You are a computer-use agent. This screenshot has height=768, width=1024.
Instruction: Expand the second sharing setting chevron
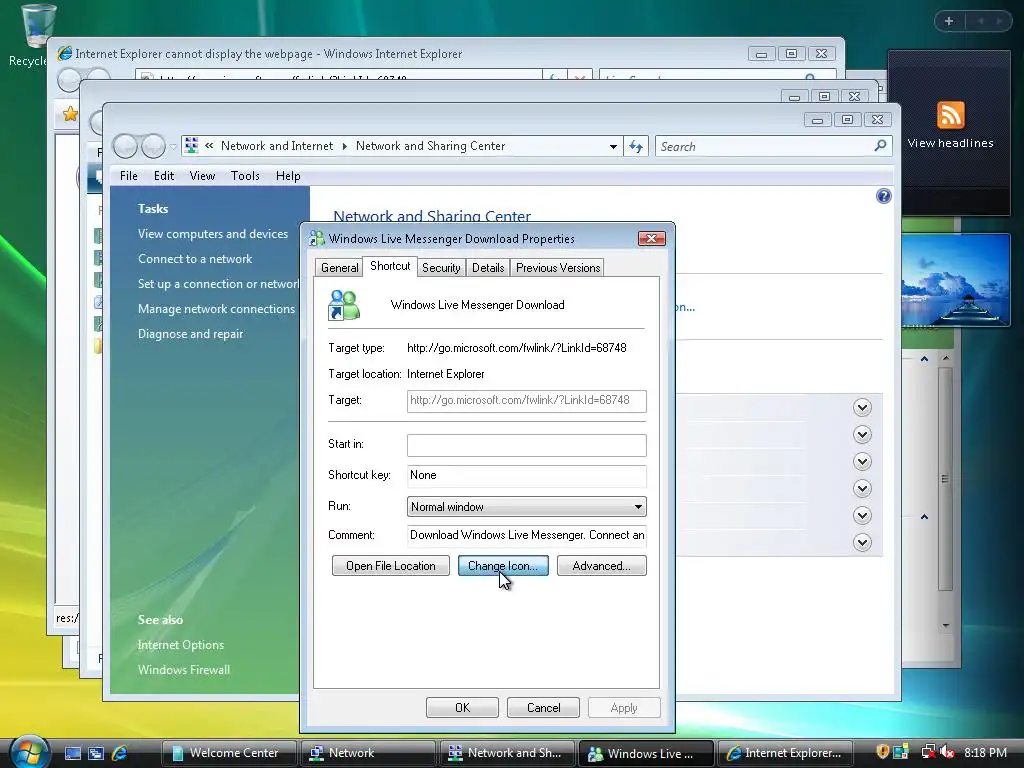[862, 434]
